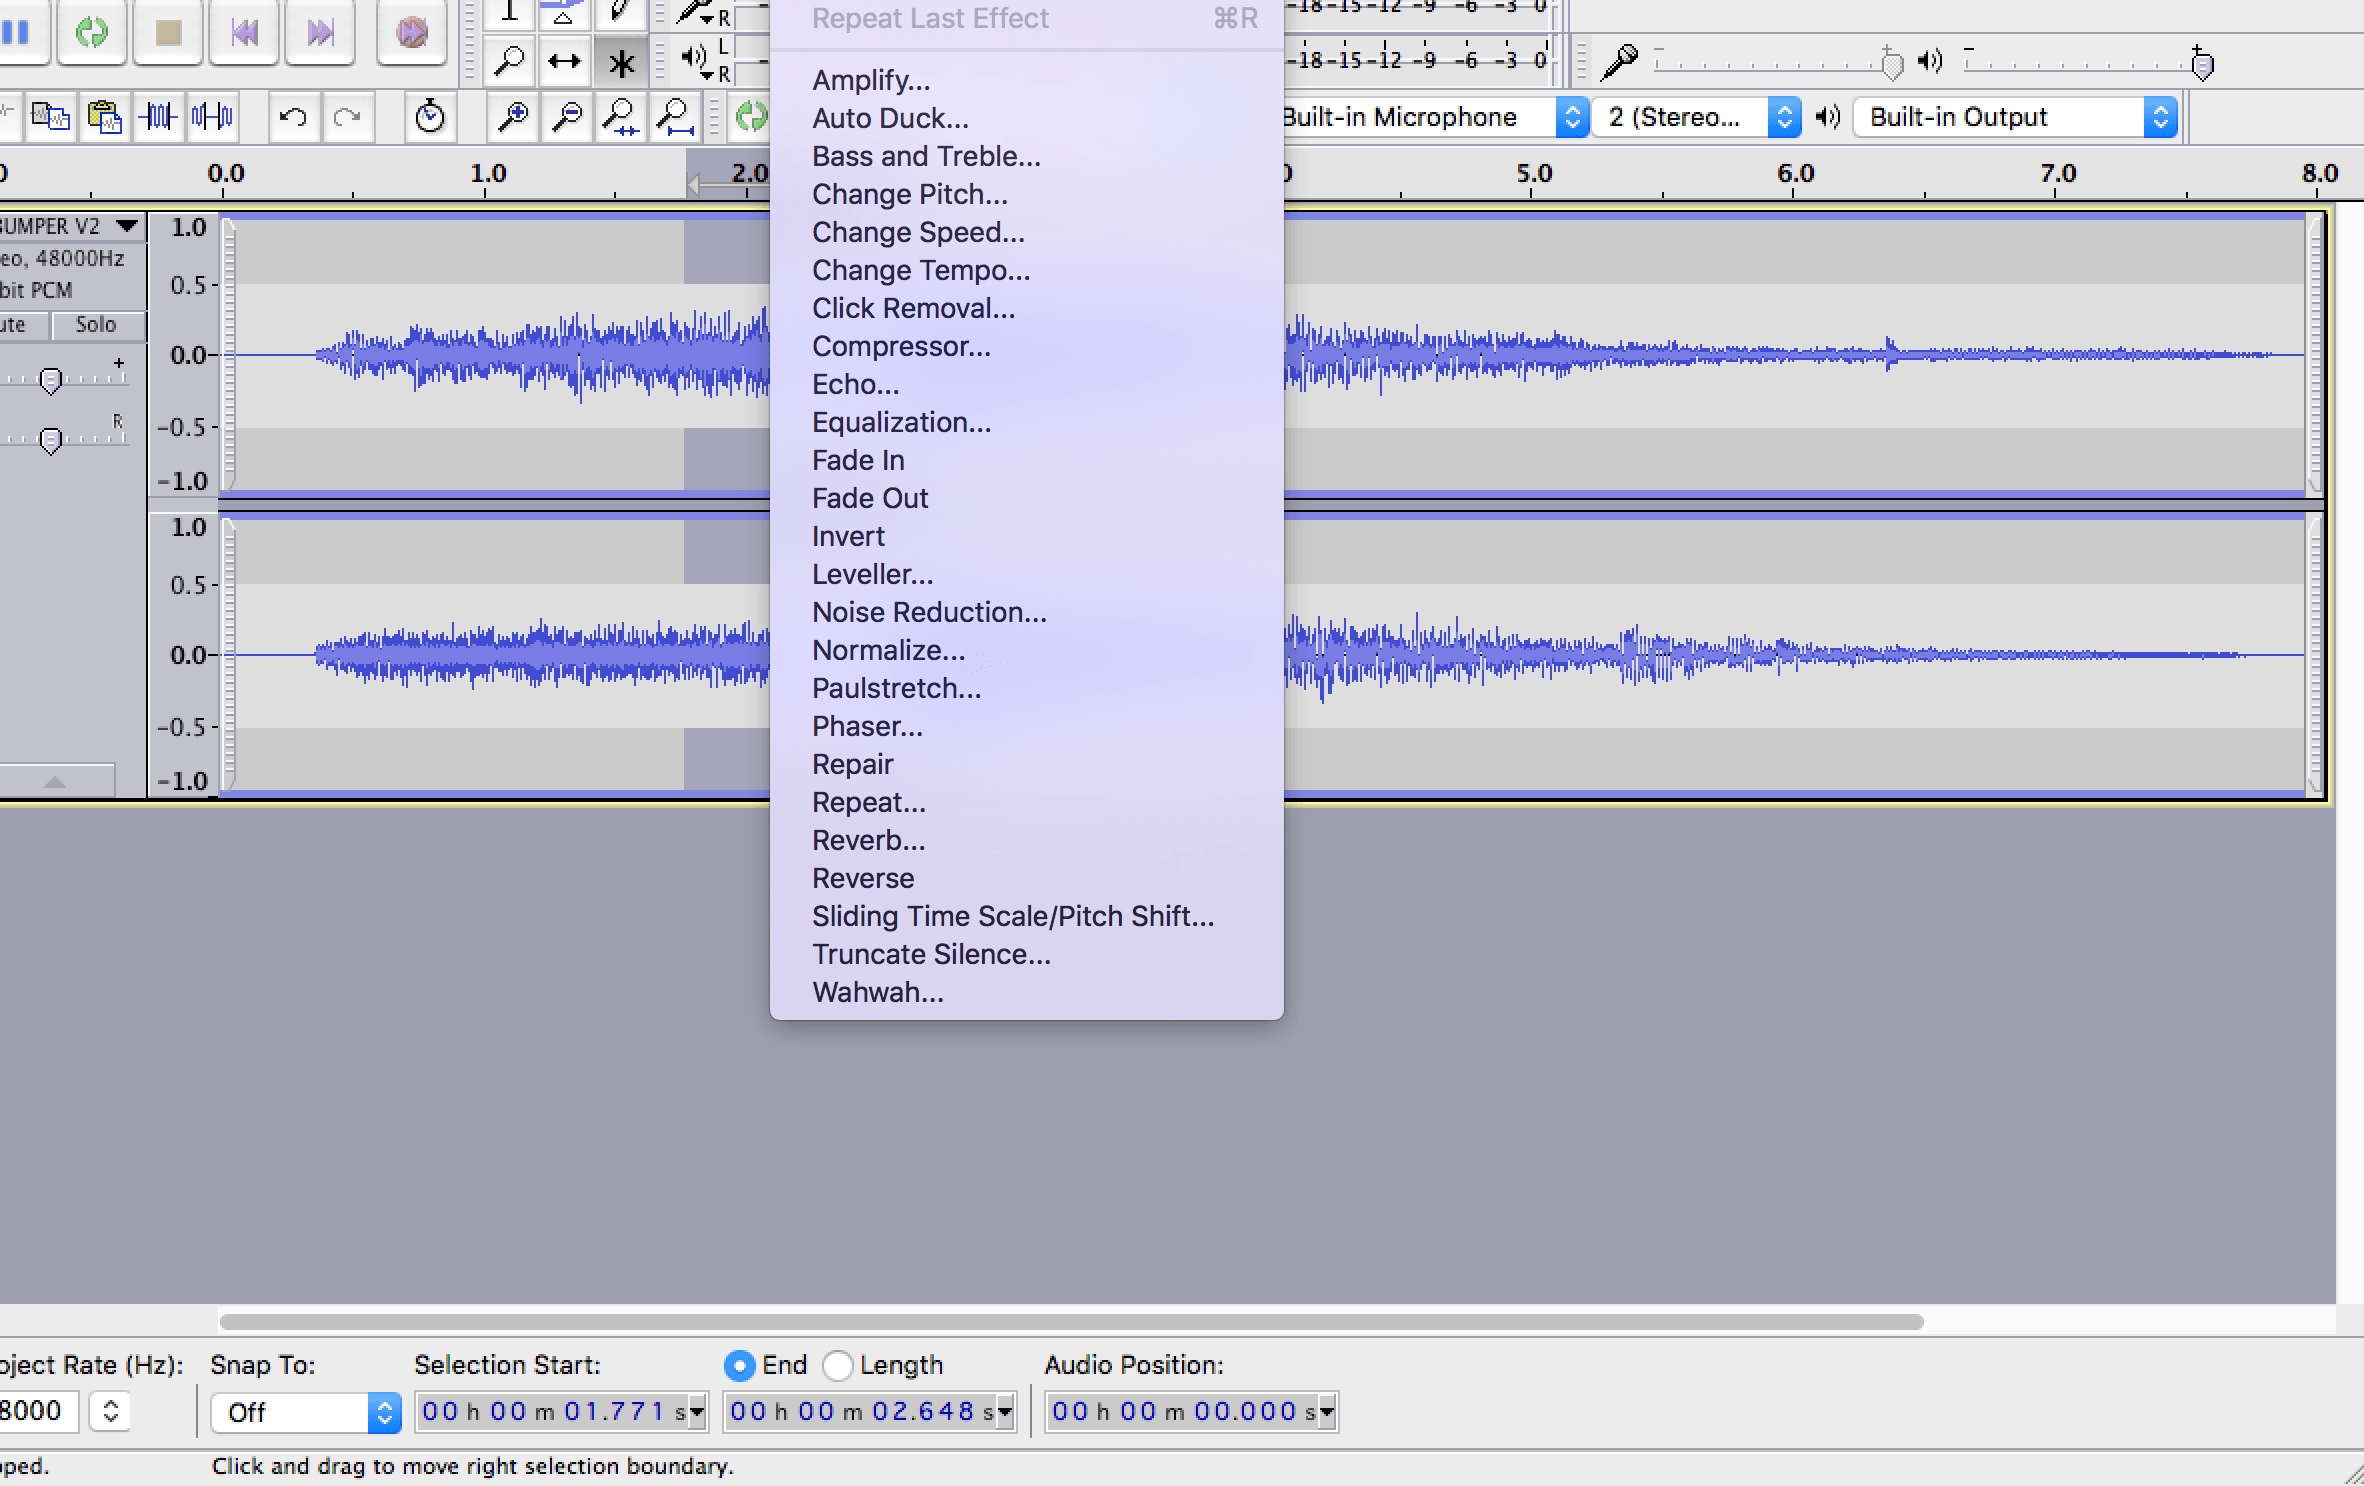Click the Undo icon in the edit toolbar

pyautogui.click(x=294, y=117)
